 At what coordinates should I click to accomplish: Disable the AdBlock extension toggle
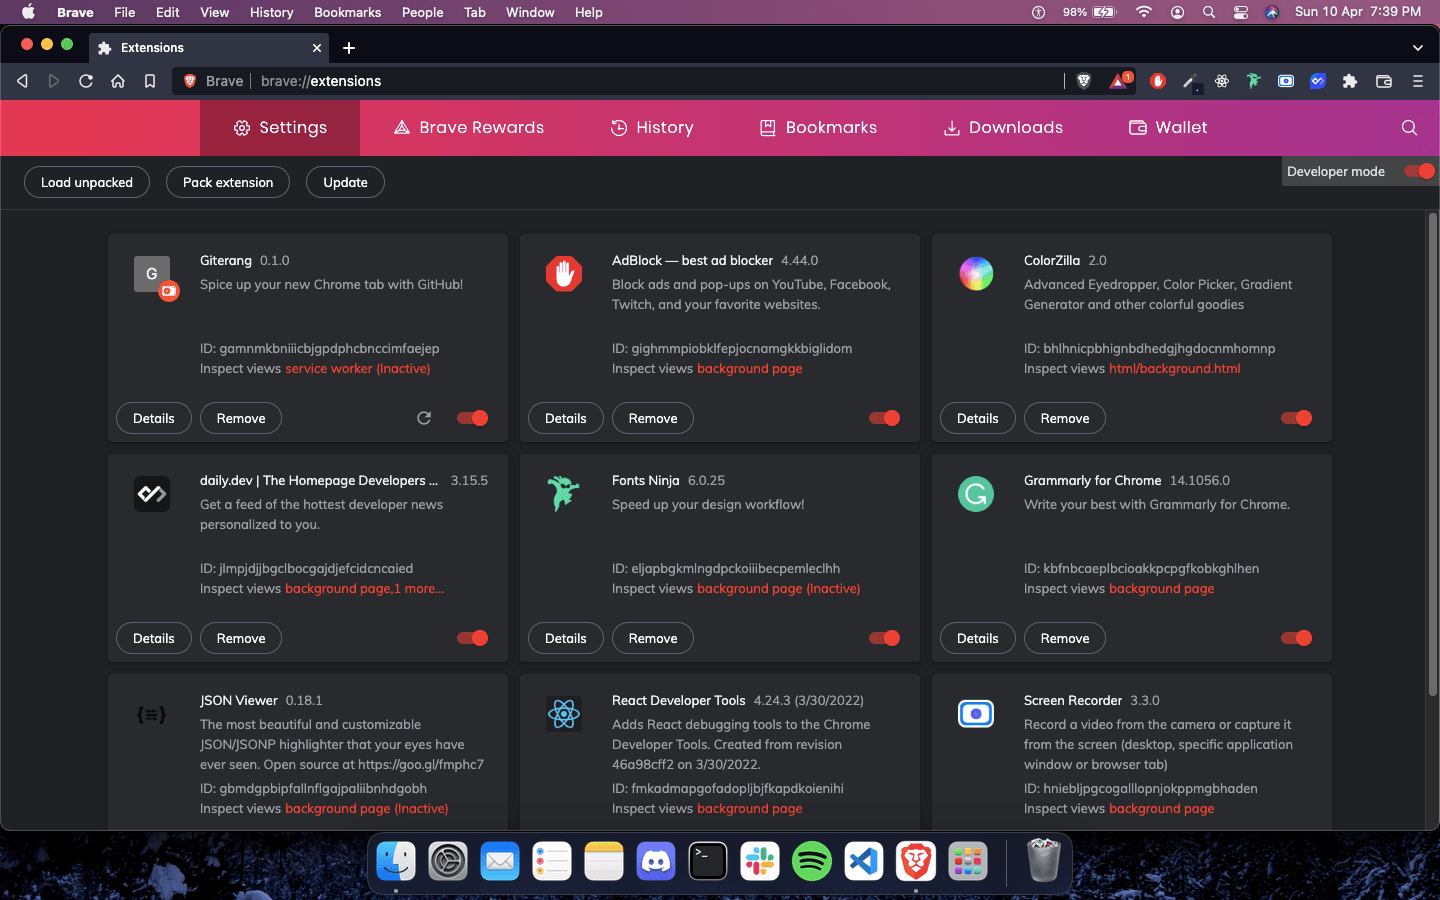[x=885, y=418]
